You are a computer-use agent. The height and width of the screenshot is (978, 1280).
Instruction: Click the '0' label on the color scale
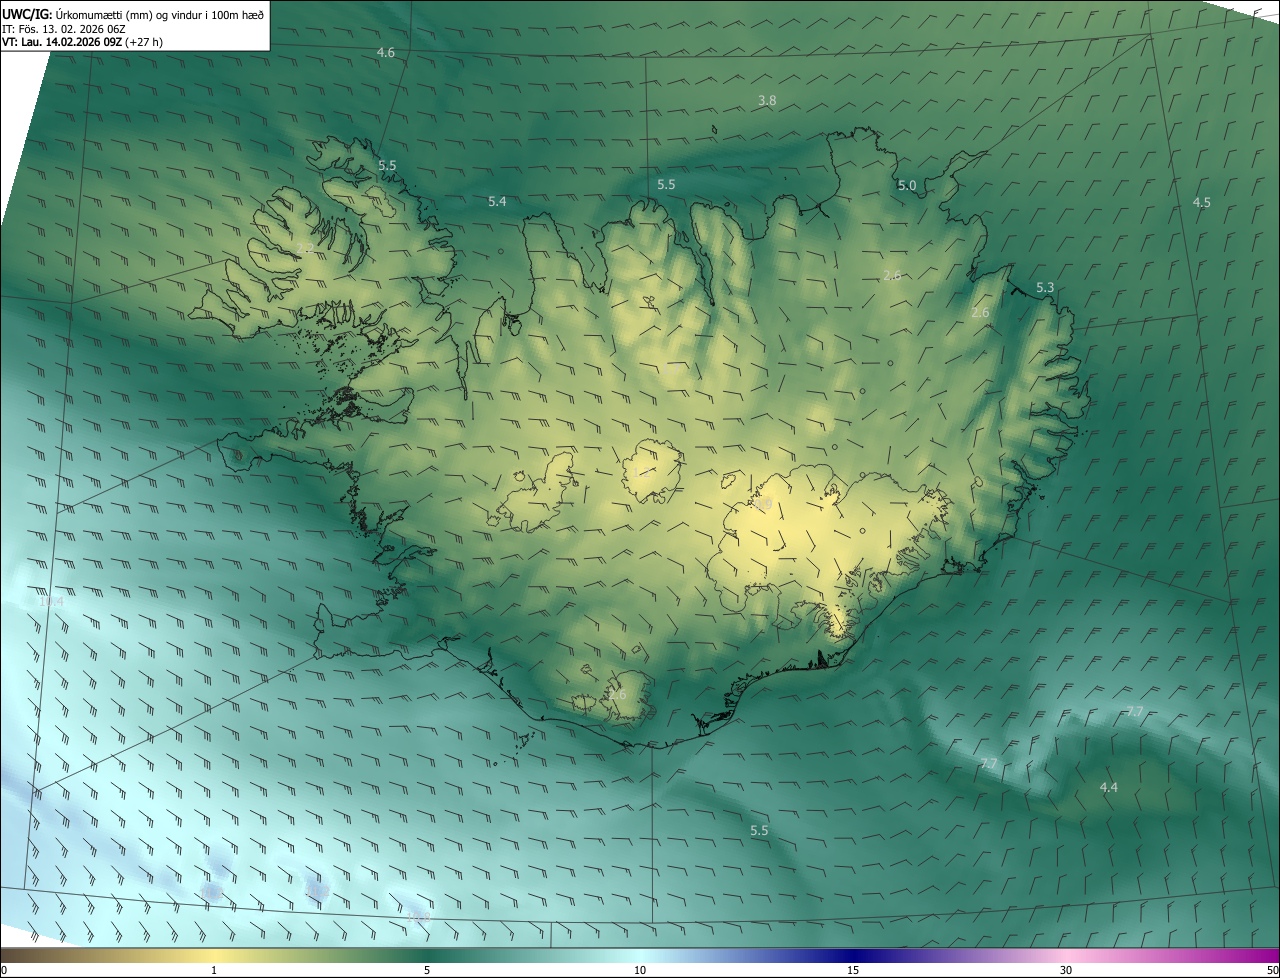coord(4,970)
